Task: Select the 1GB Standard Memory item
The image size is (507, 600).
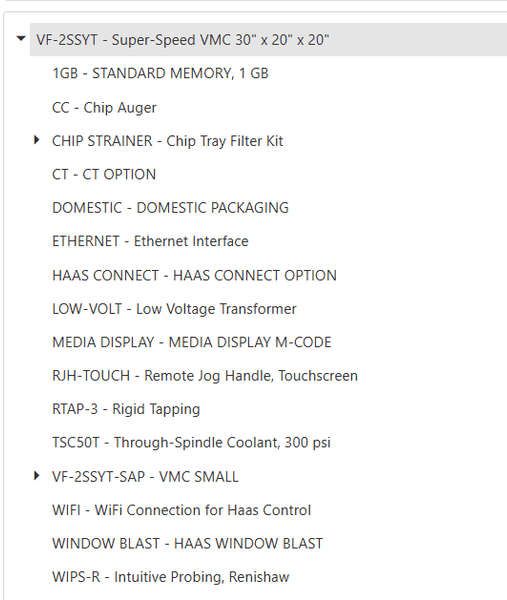Action: point(160,73)
